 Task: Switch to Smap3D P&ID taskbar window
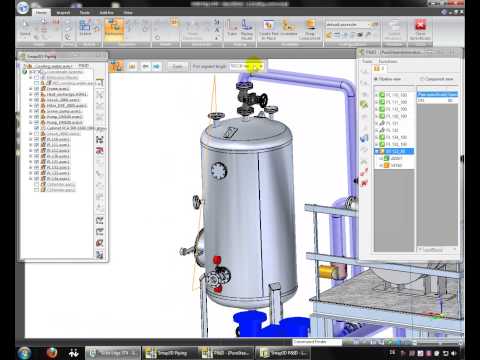(x=283, y=353)
